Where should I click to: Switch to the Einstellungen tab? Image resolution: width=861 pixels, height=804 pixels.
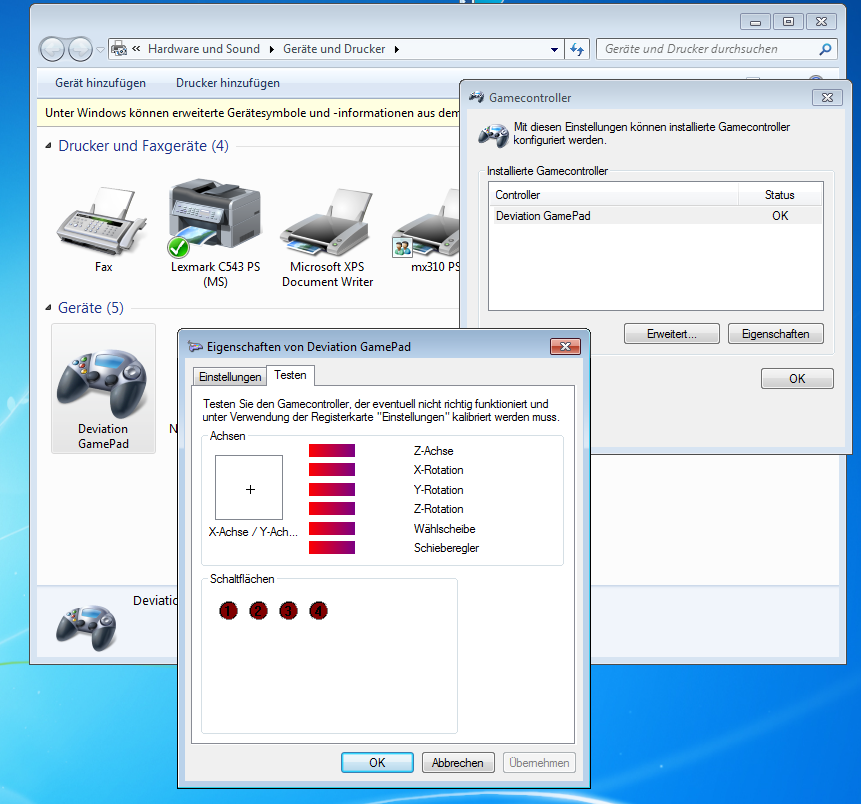230,377
